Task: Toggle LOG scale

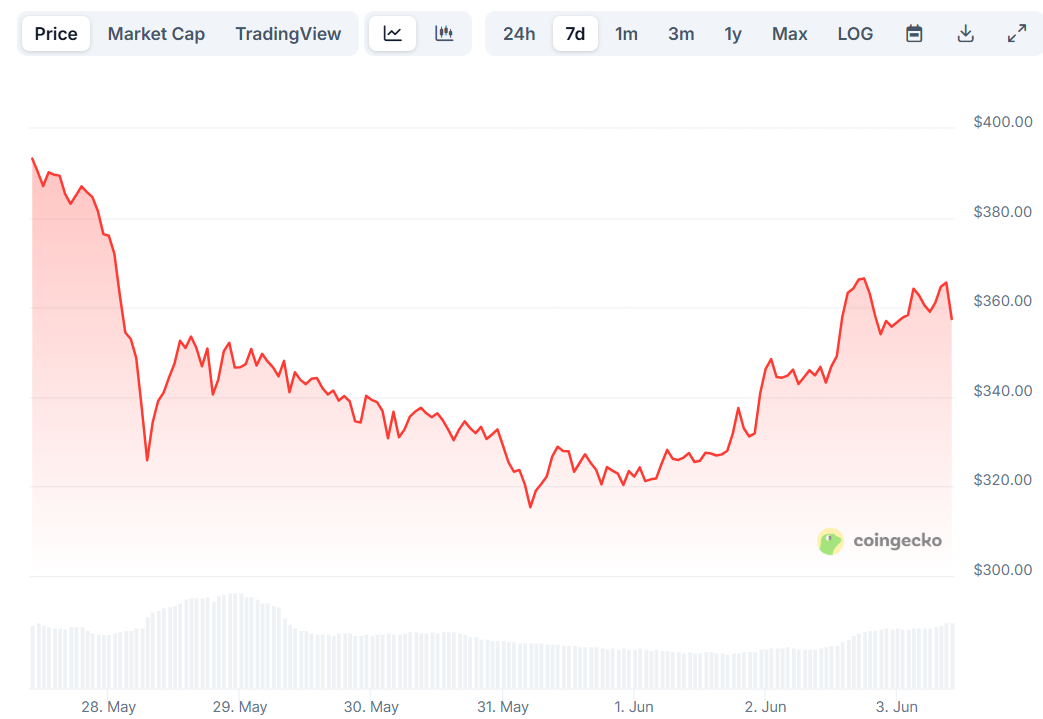Action: click(x=855, y=33)
